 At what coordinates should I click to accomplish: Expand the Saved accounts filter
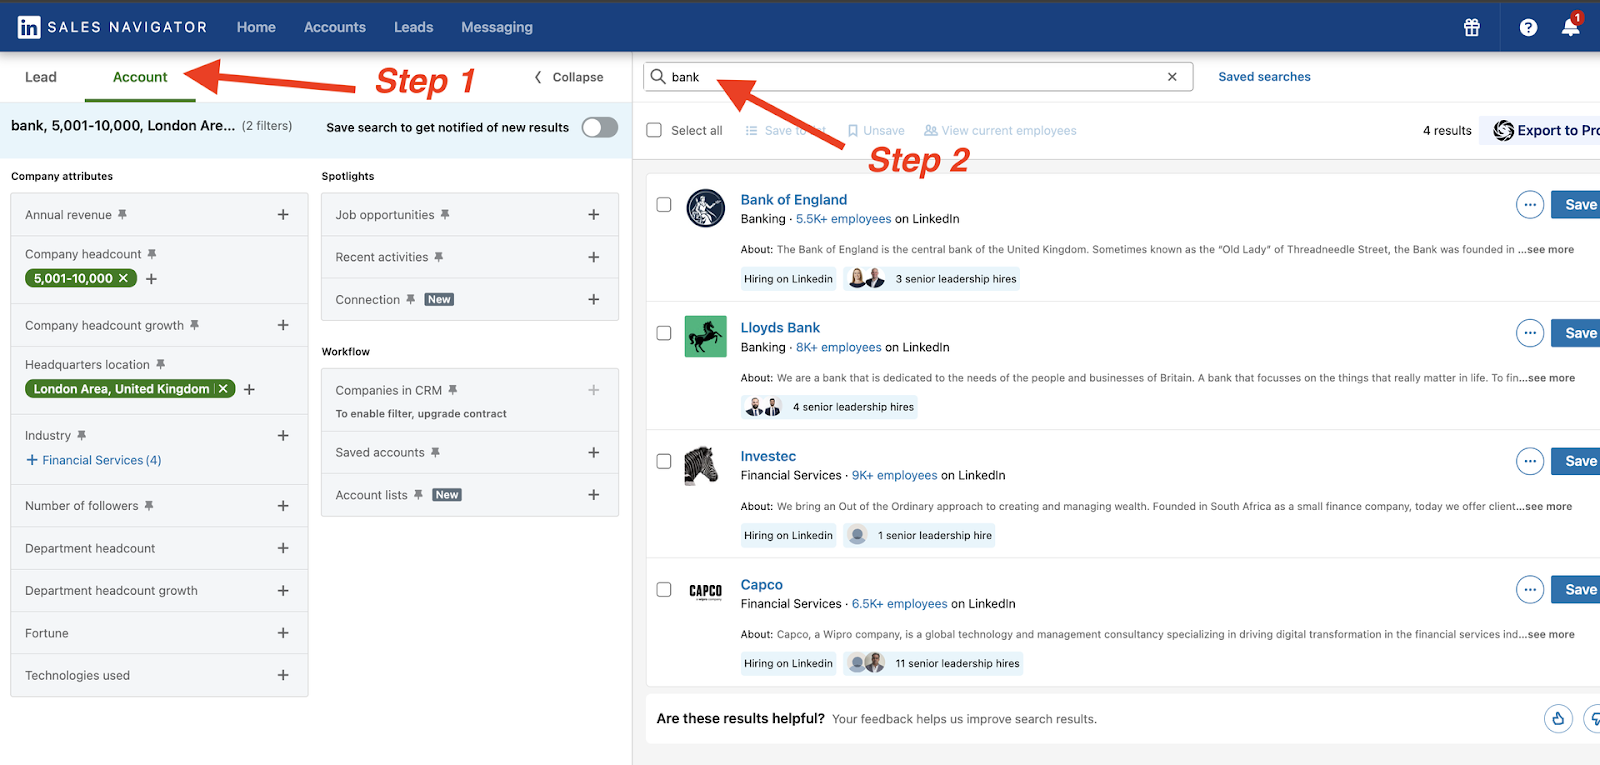[x=594, y=453]
